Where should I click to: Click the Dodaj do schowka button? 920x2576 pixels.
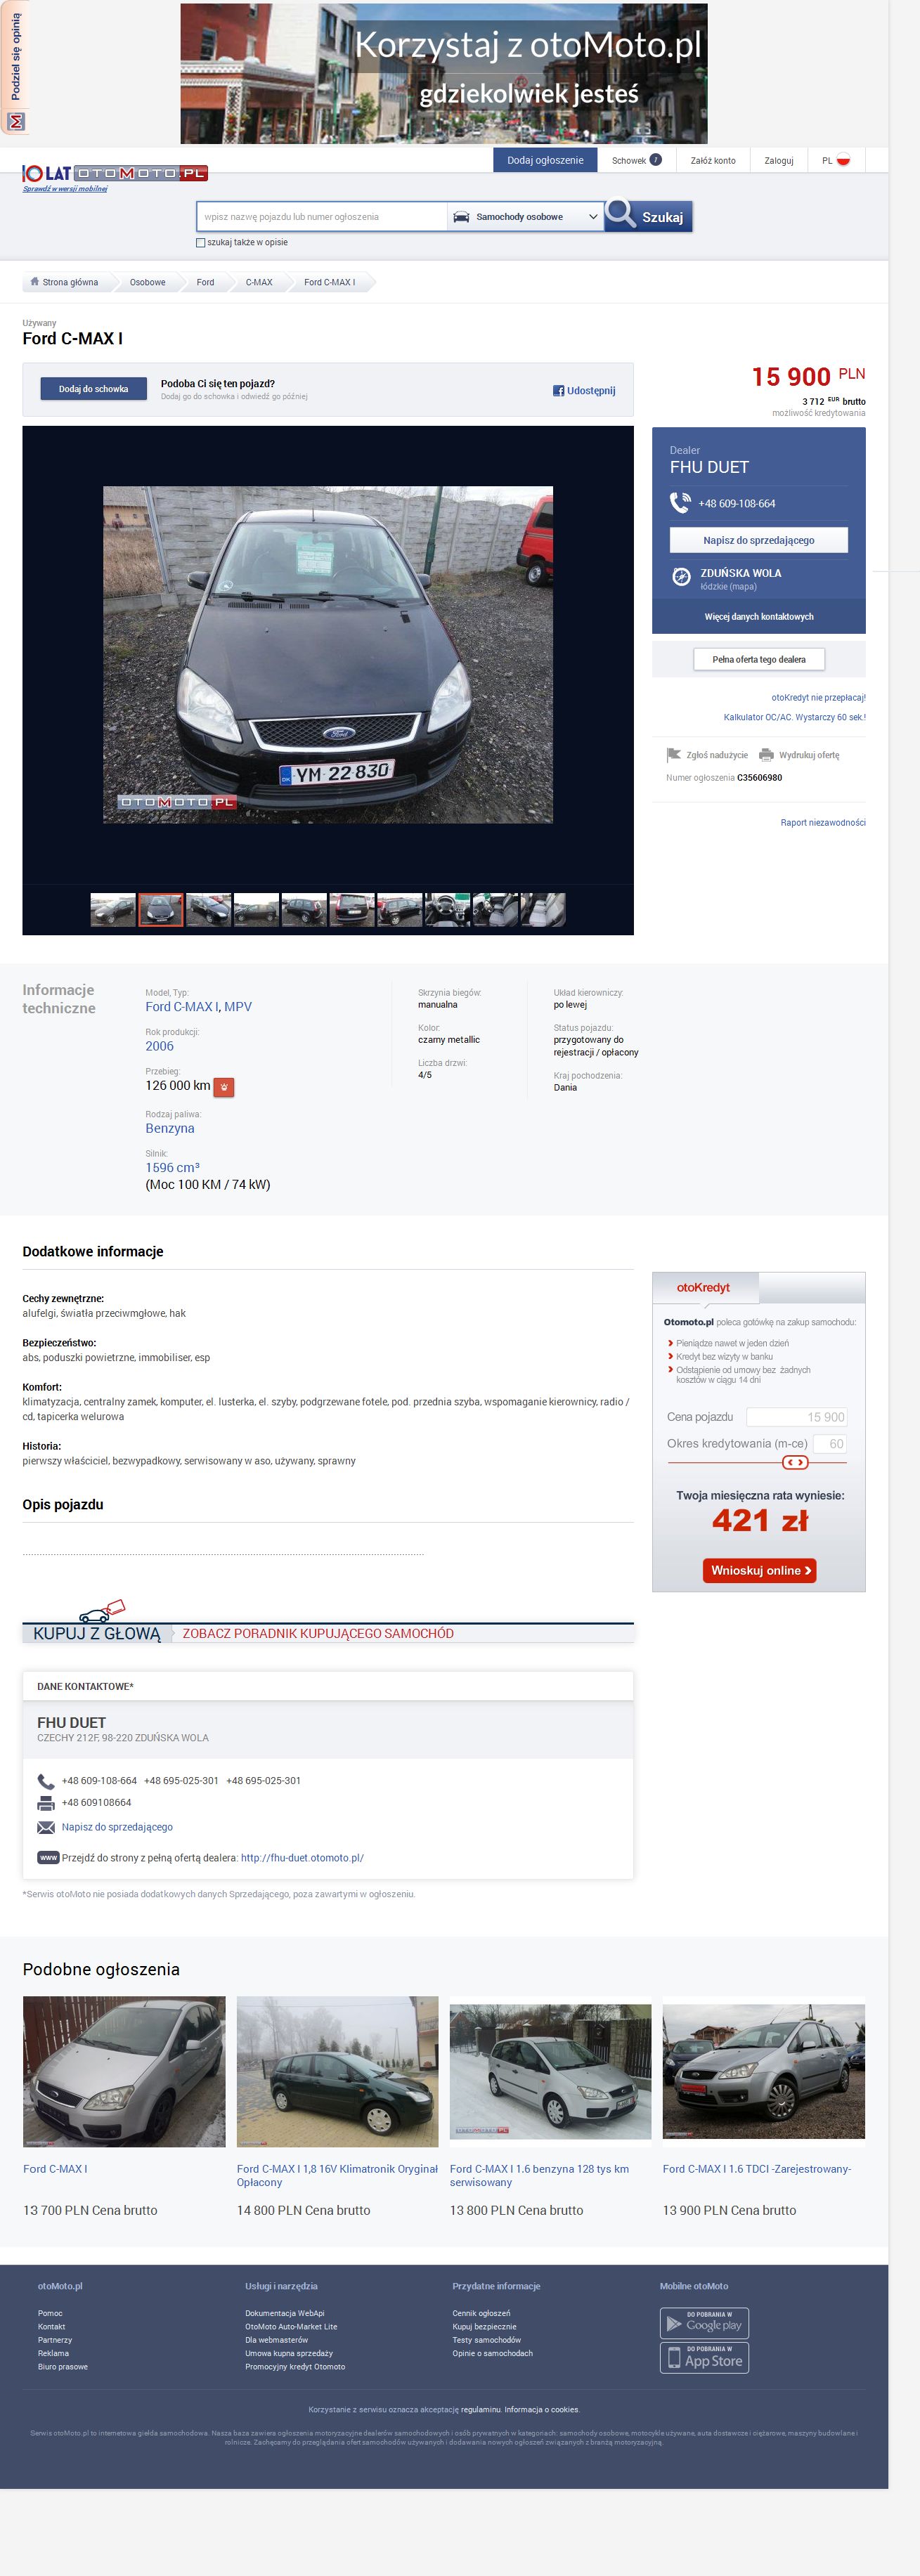[93, 389]
